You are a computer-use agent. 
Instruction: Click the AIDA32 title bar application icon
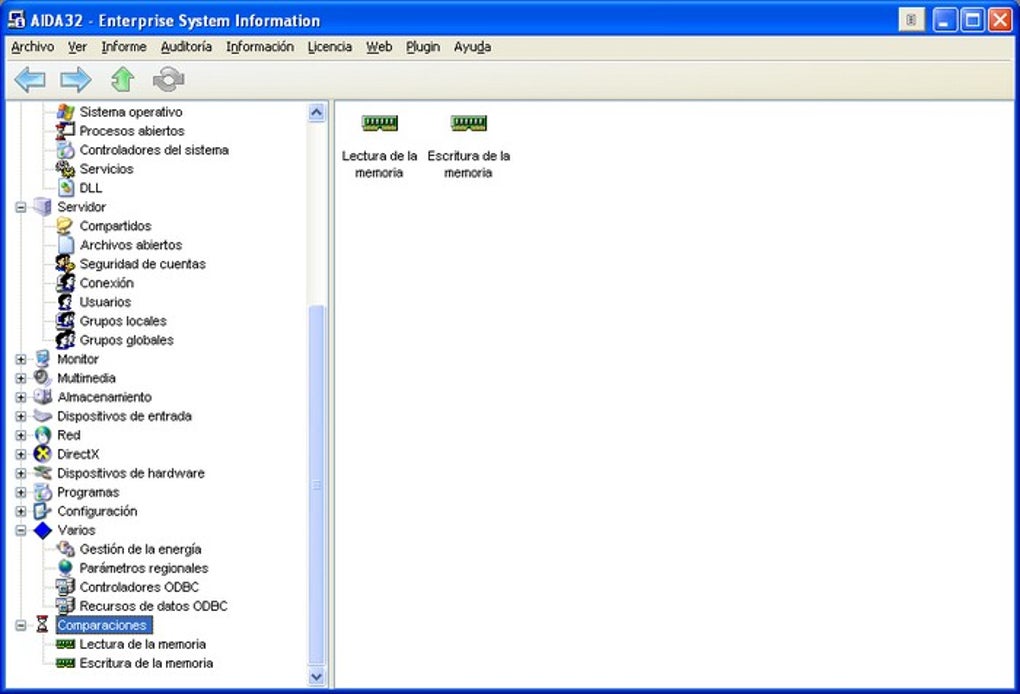tap(16, 20)
